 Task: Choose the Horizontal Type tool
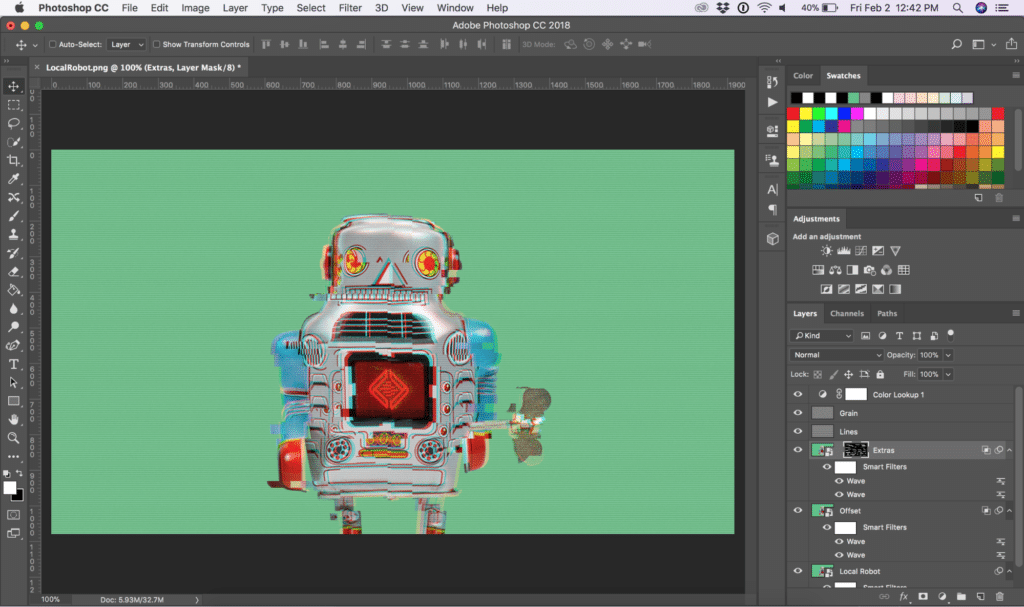tap(14, 364)
